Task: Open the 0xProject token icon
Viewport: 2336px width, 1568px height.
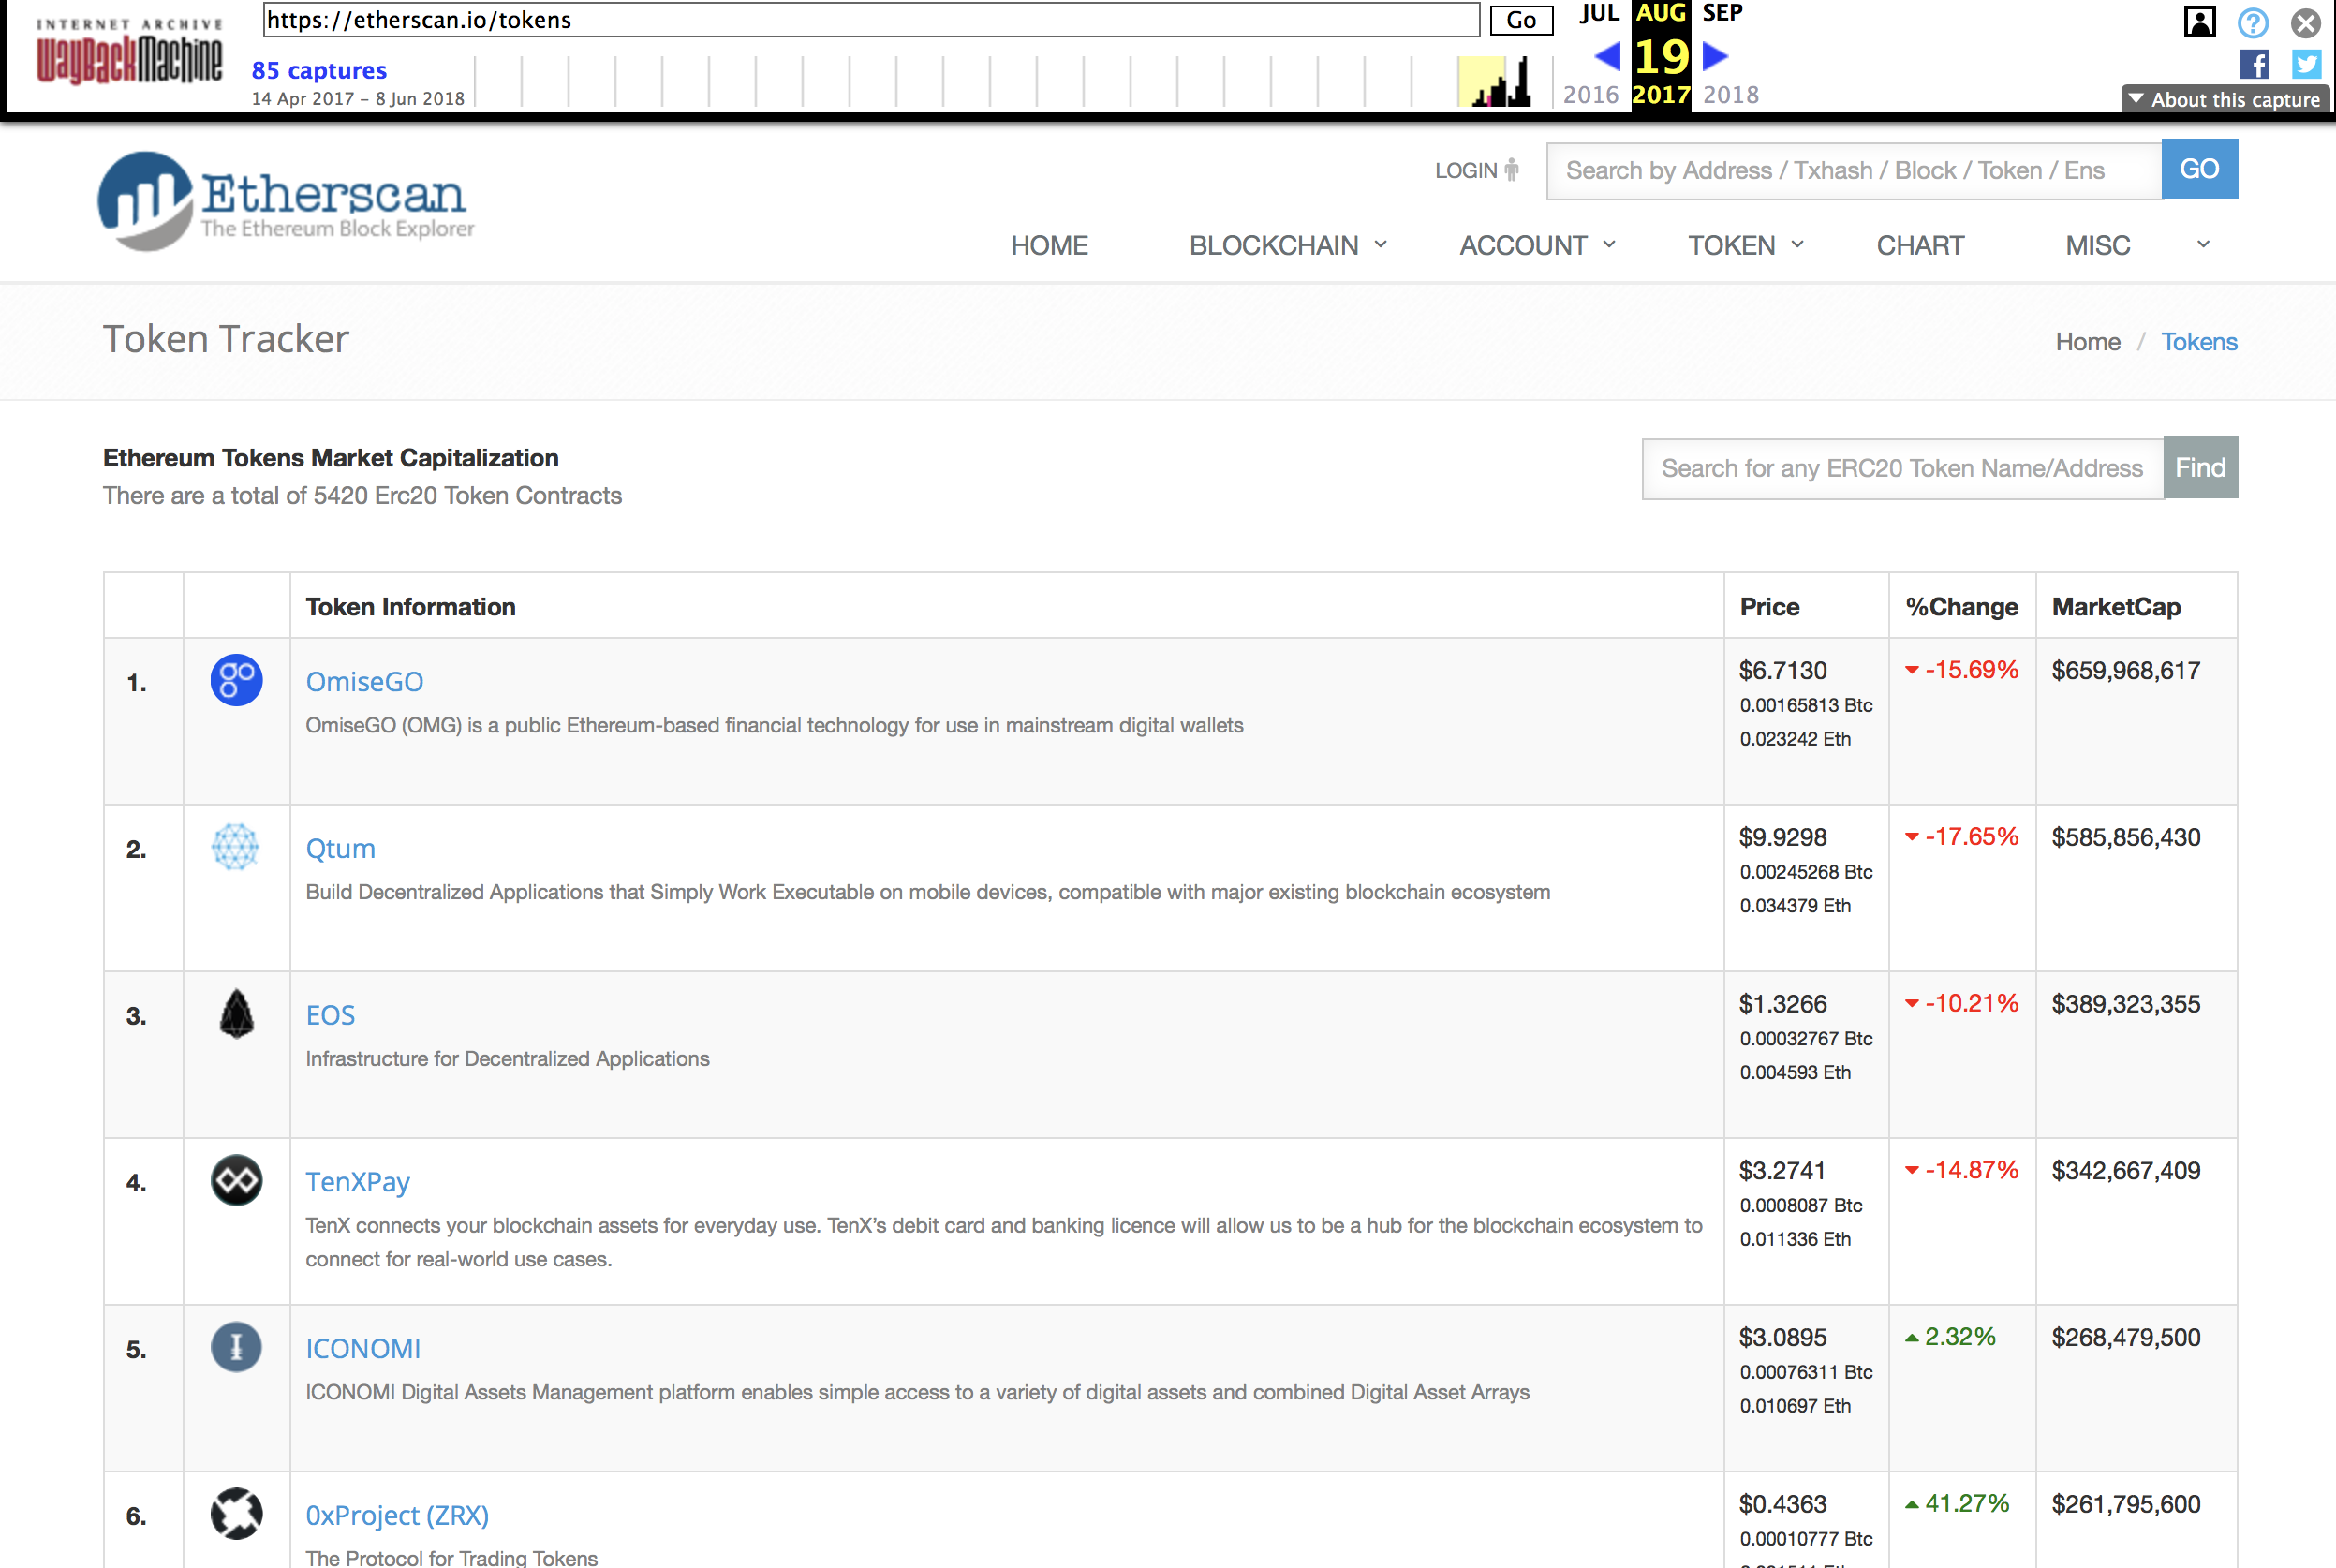Action: click(237, 1514)
